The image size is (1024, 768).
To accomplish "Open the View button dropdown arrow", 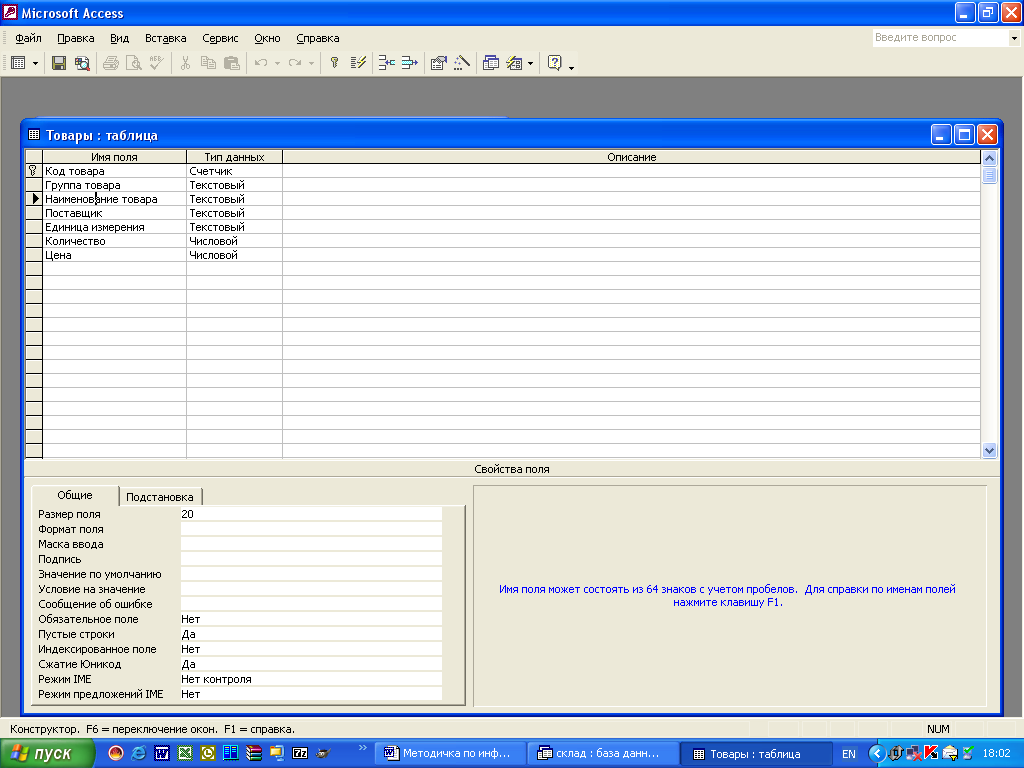I will 35,63.
